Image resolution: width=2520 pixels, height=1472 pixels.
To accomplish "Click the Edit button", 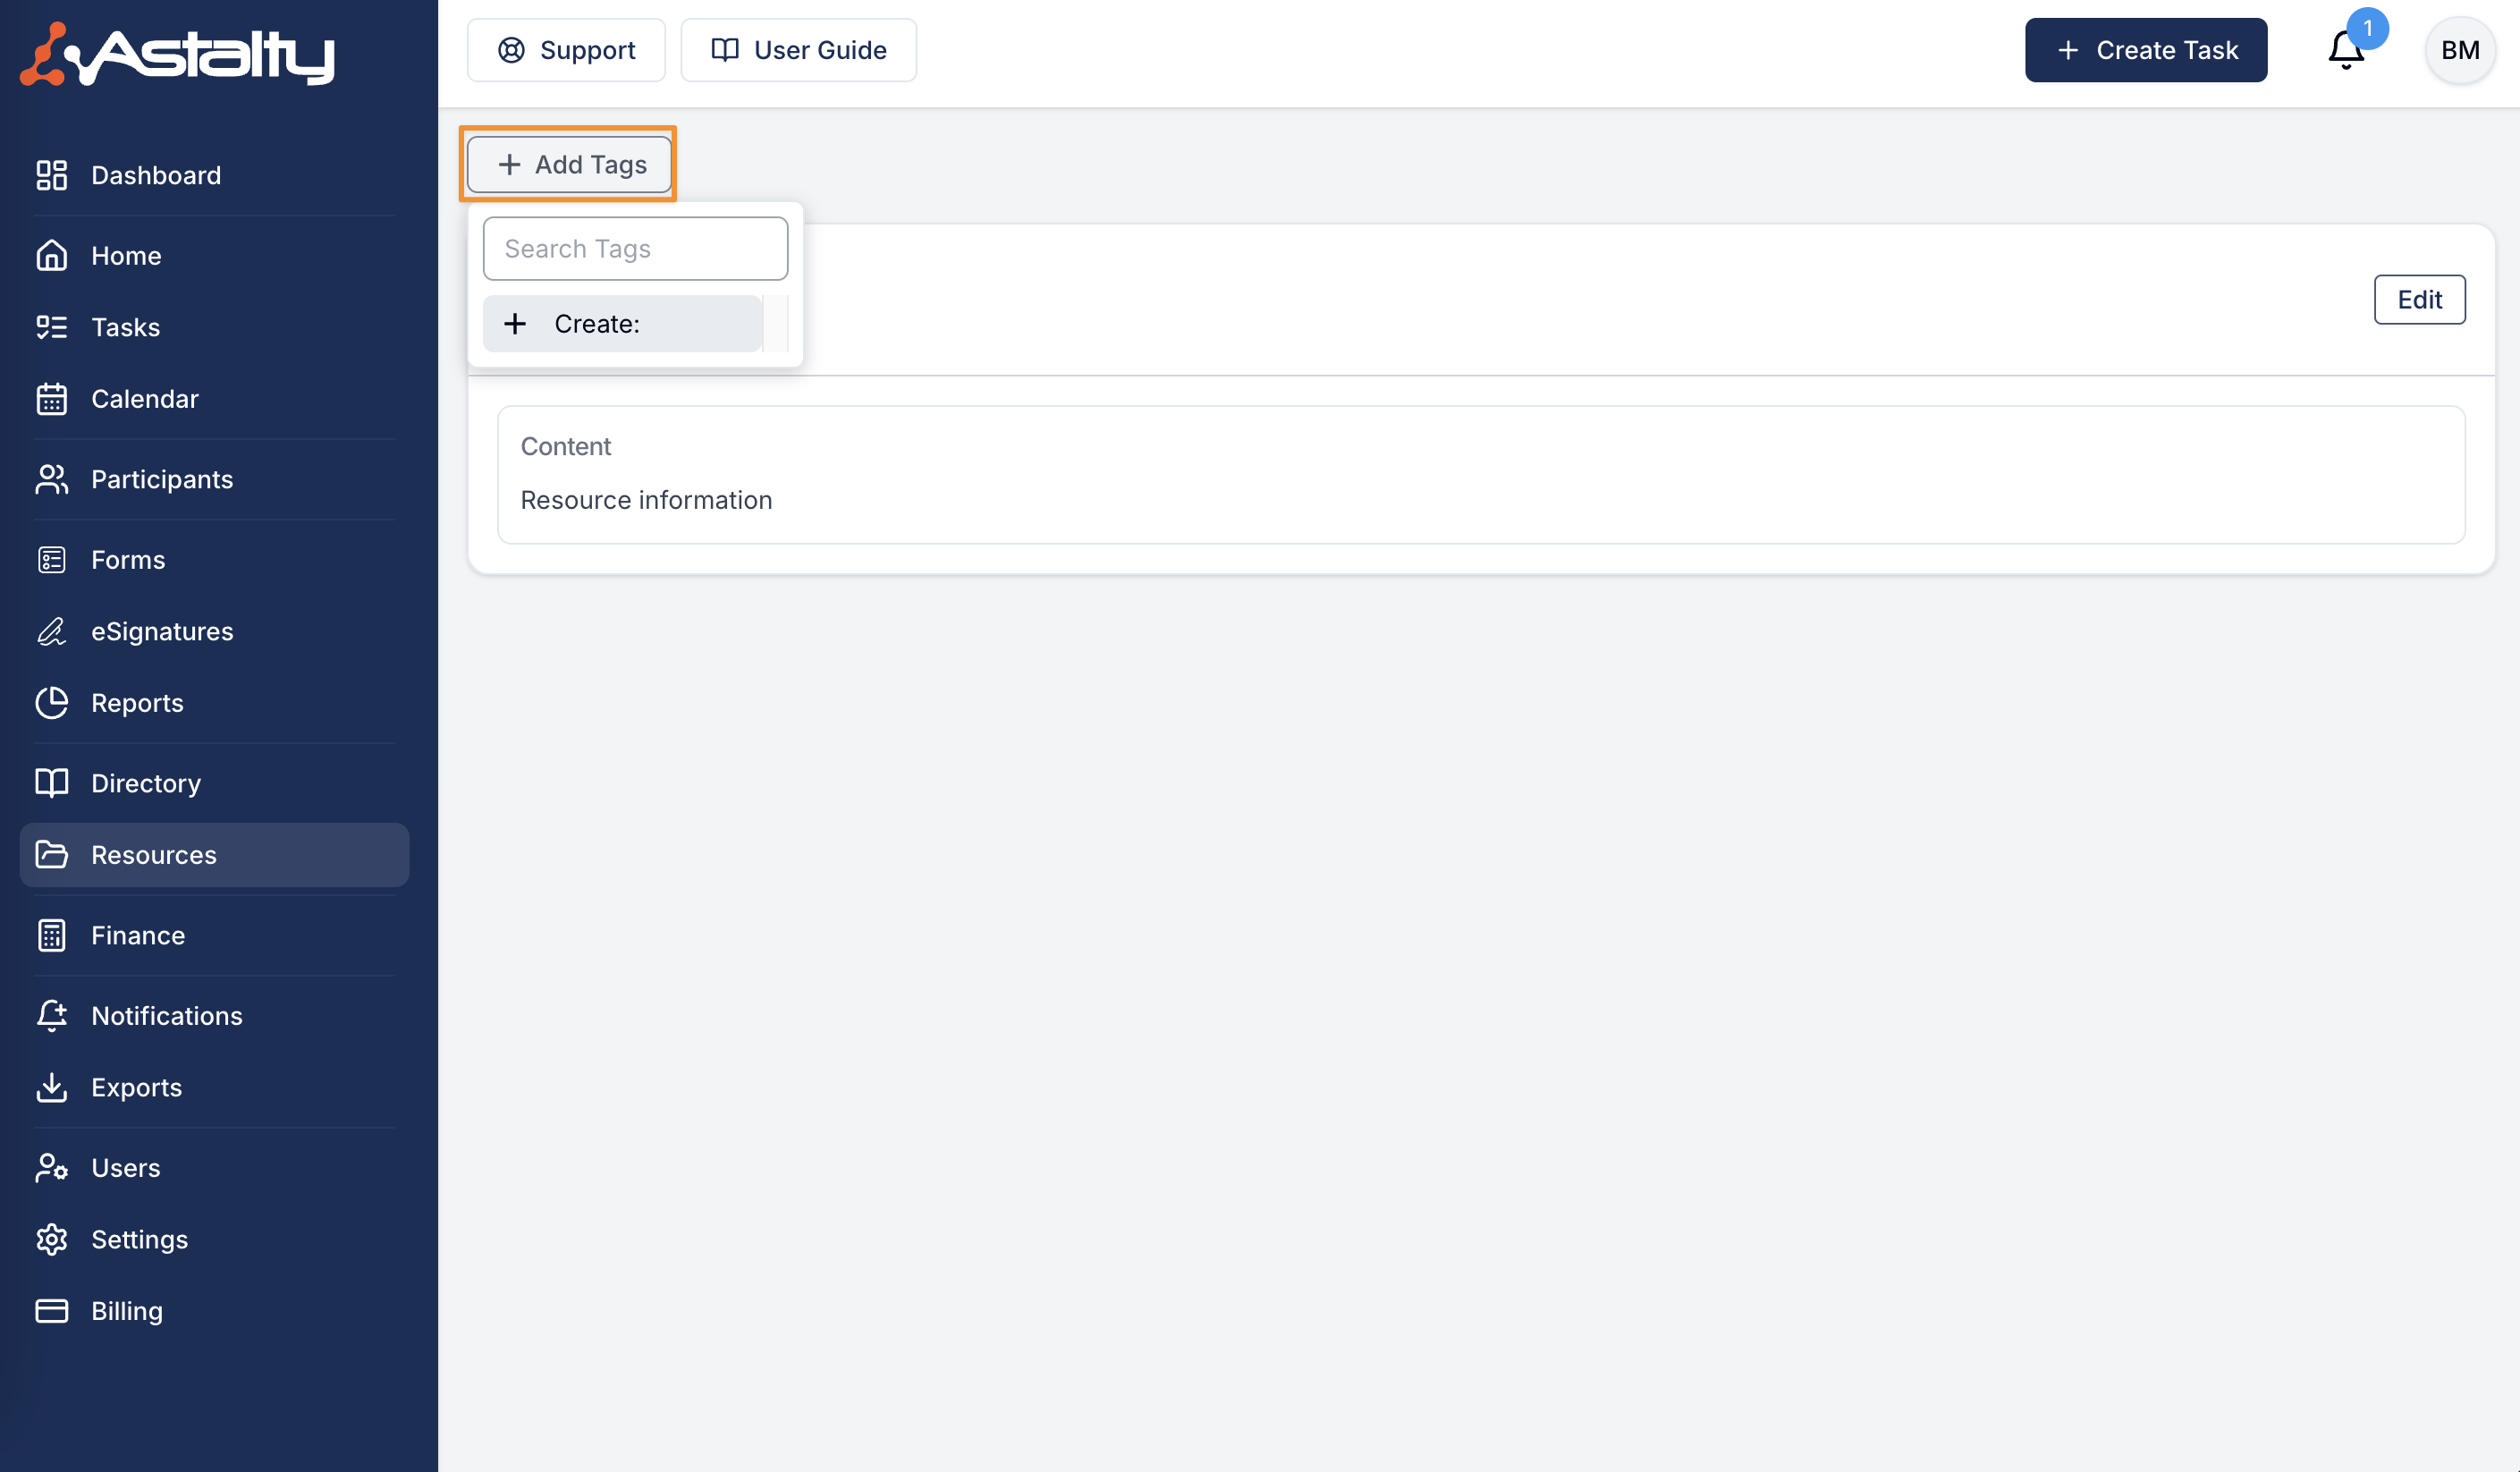I will [x=2418, y=299].
